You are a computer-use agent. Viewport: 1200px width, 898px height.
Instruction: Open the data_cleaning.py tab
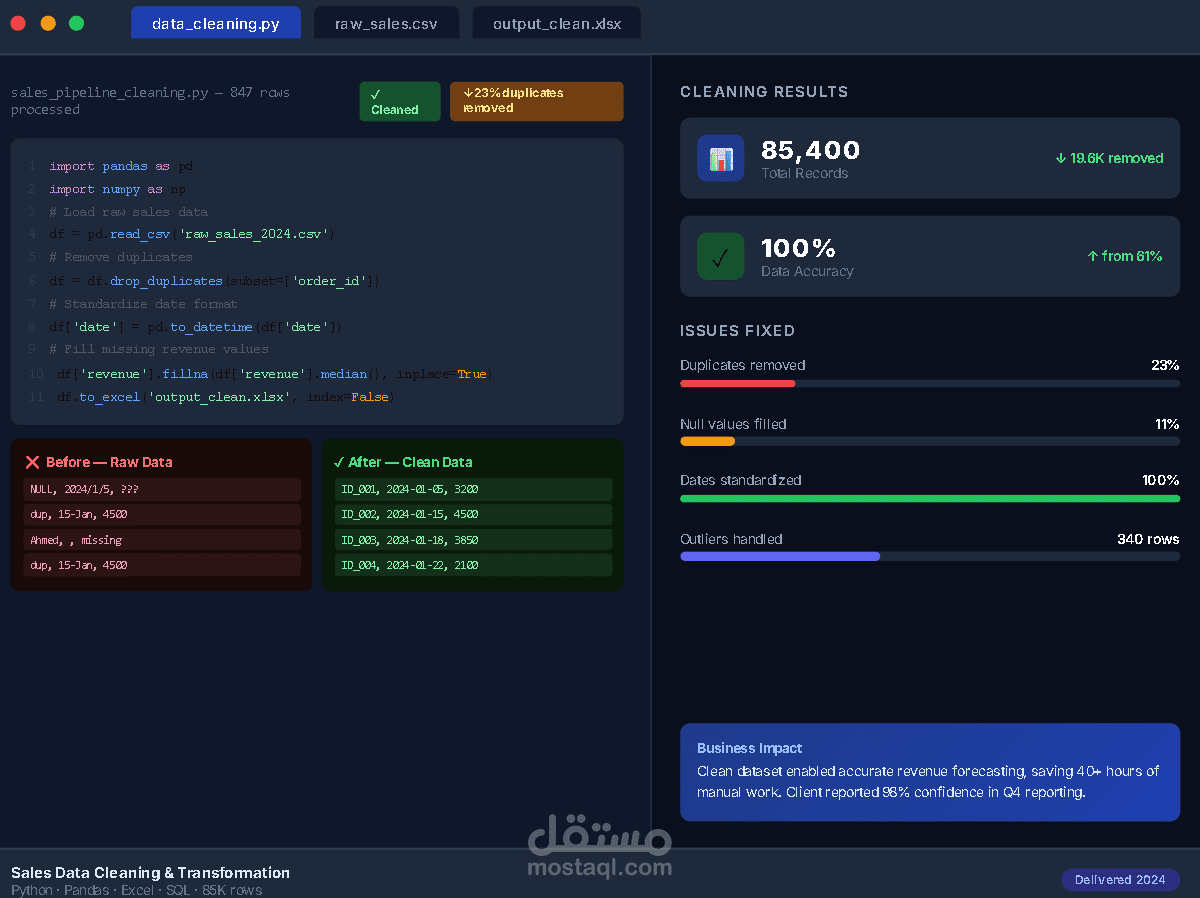pos(216,23)
